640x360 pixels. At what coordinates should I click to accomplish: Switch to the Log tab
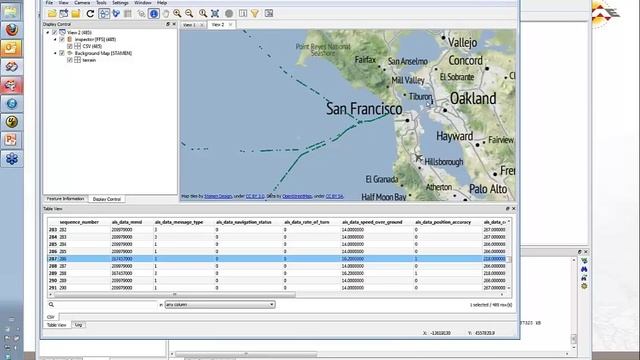pos(78,325)
